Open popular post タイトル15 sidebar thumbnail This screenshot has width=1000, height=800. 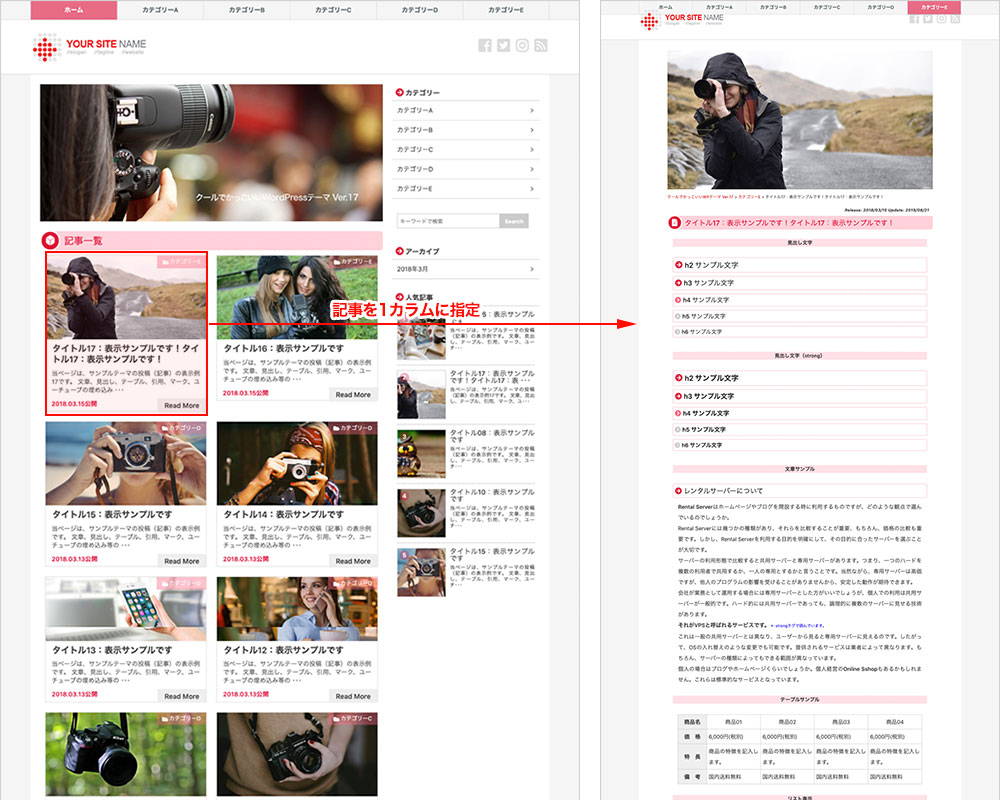(421, 572)
